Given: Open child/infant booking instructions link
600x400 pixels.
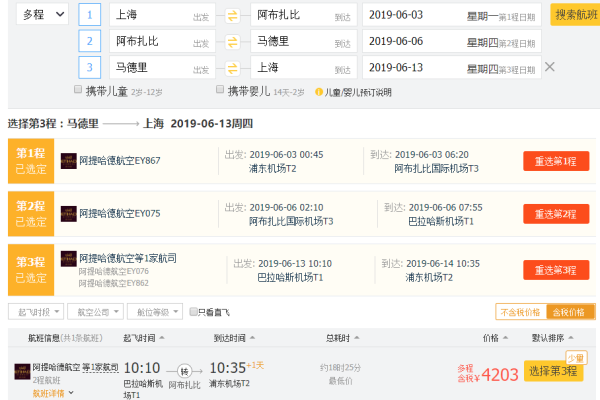Looking at the screenshot, I should [x=358, y=92].
